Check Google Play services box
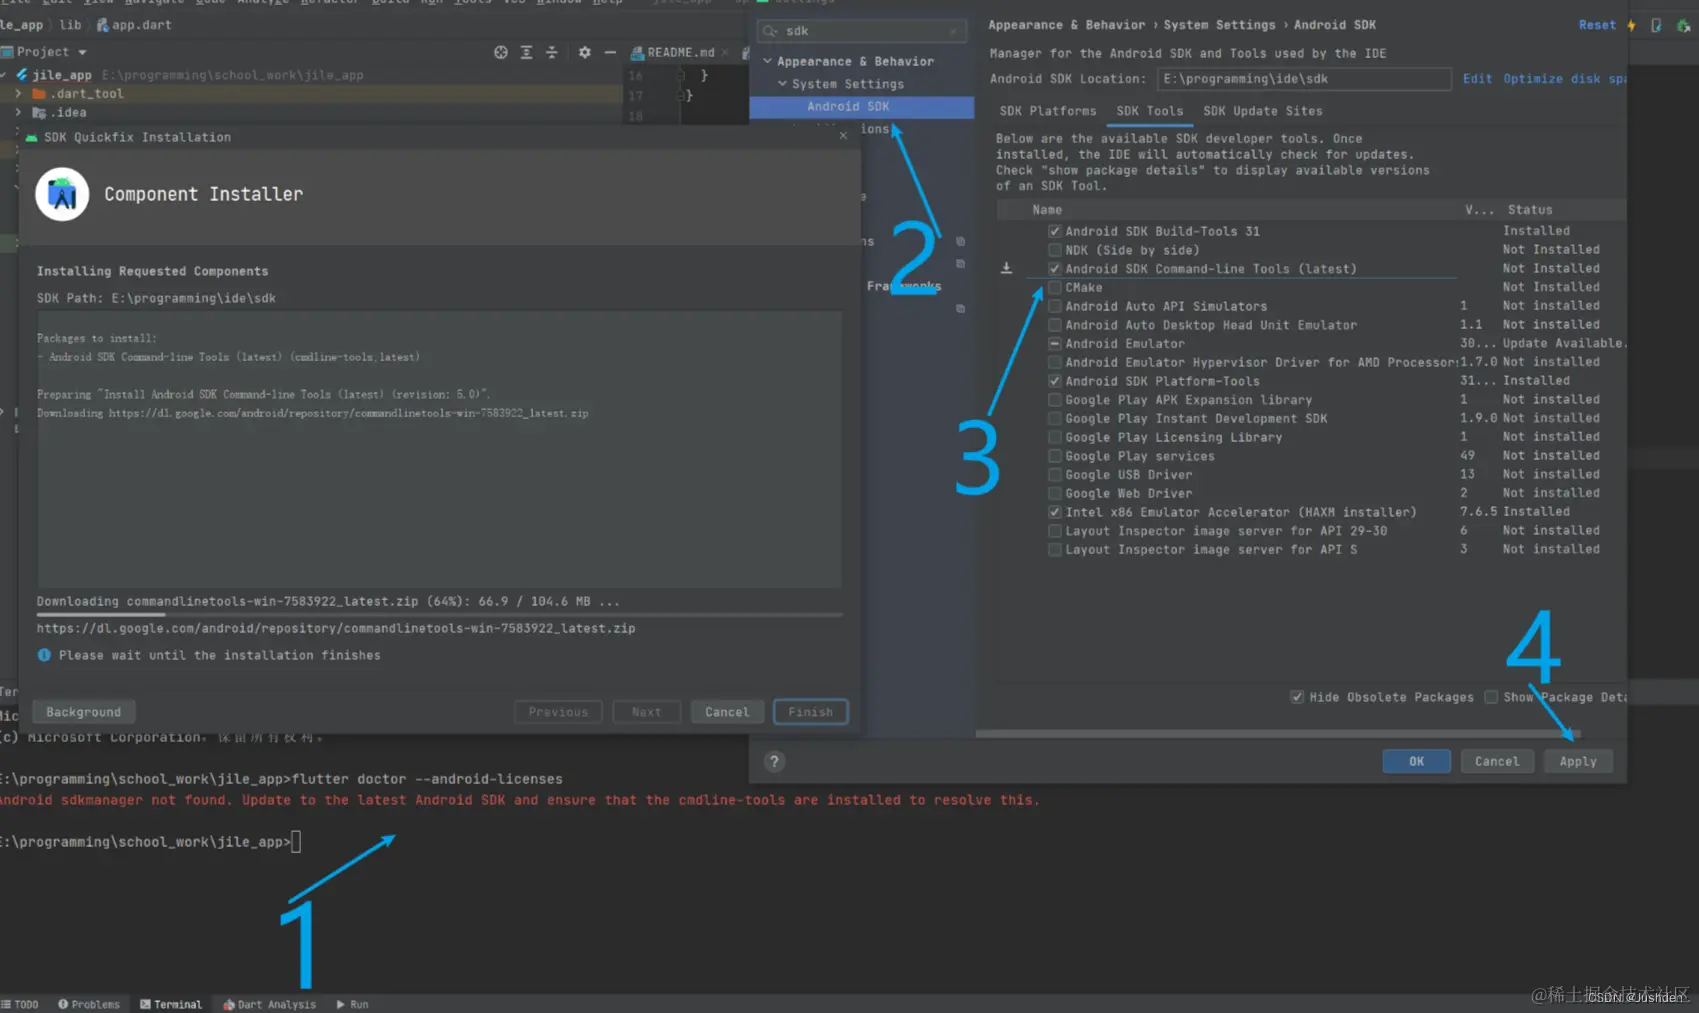 coord(1054,456)
